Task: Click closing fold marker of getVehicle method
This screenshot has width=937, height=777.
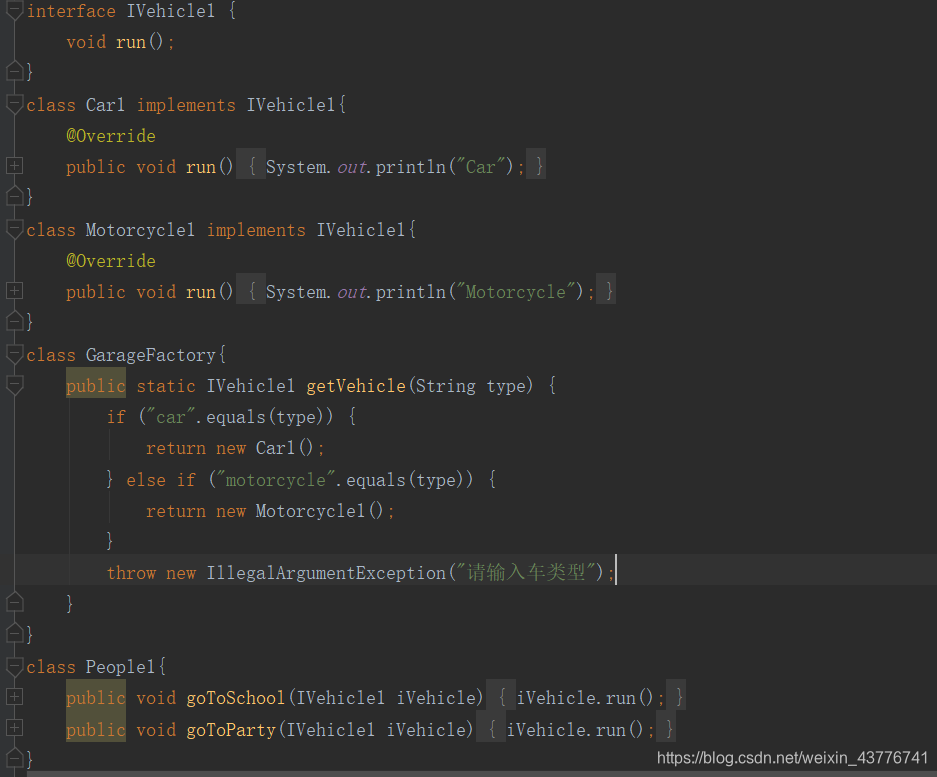Action: coord(14,602)
